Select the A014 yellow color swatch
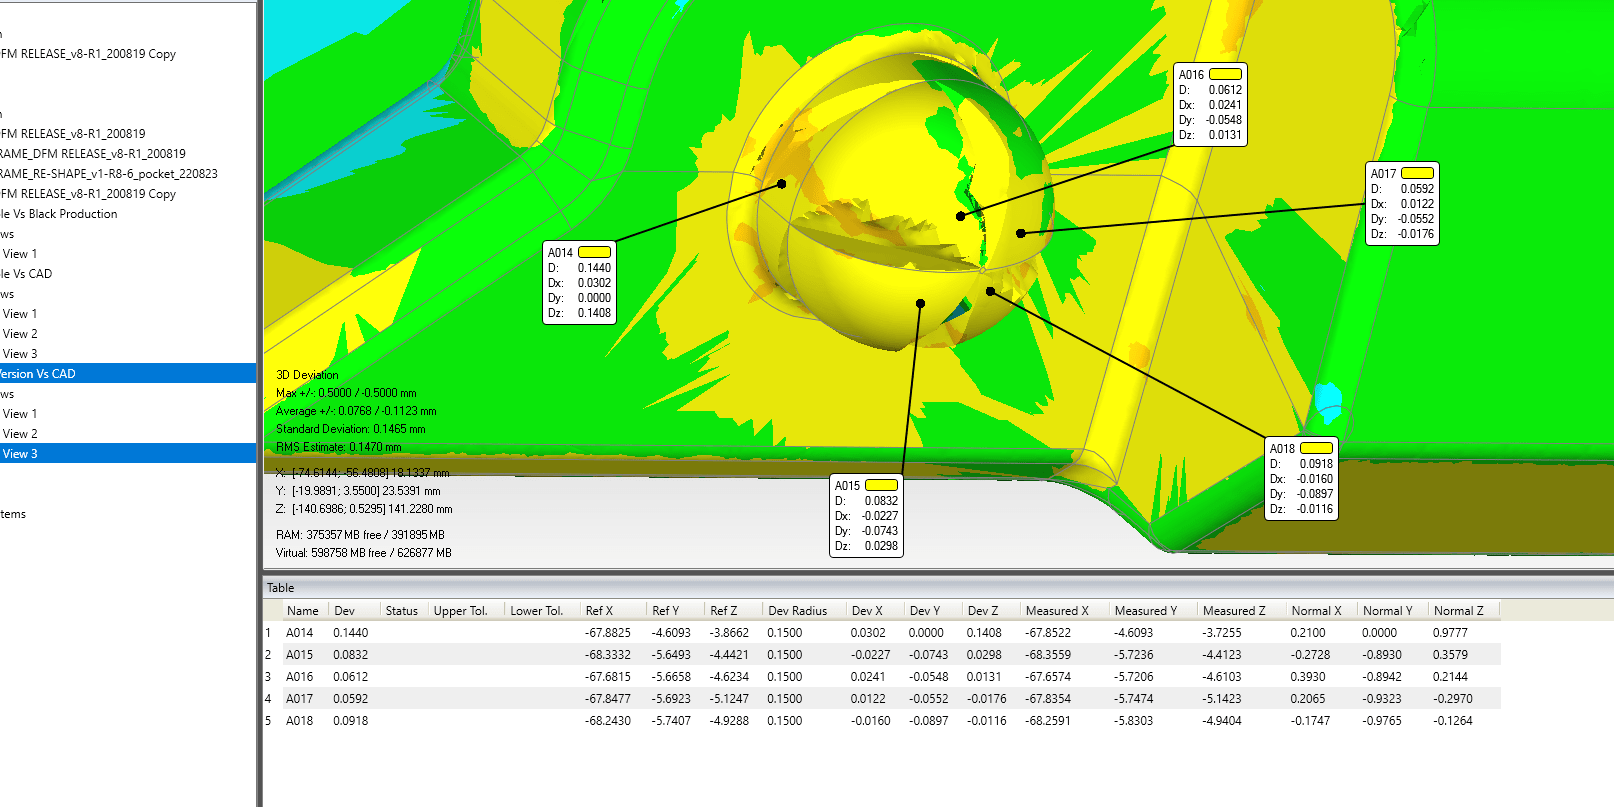 tap(594, 252)
